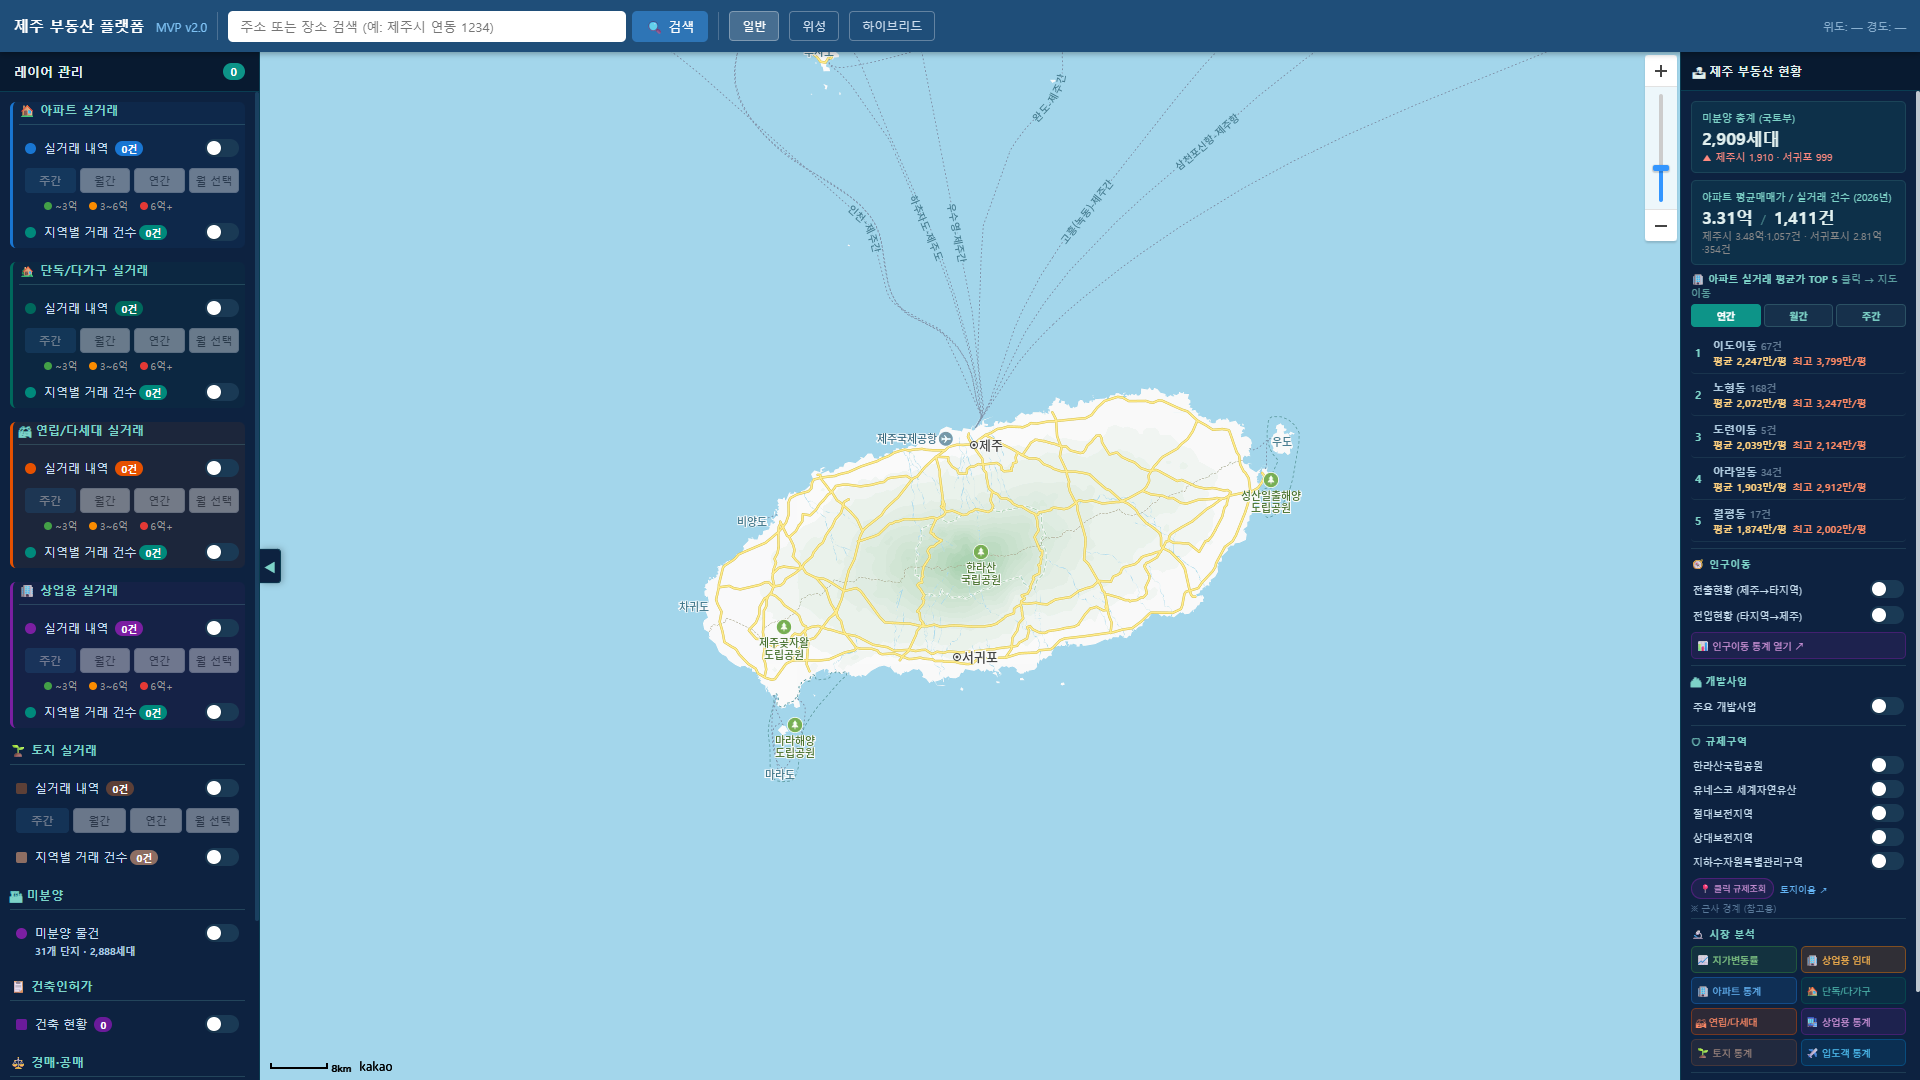Zoom in with the map plus button
This screenshot has width=1920, height=1080.
click(1660, 71)
